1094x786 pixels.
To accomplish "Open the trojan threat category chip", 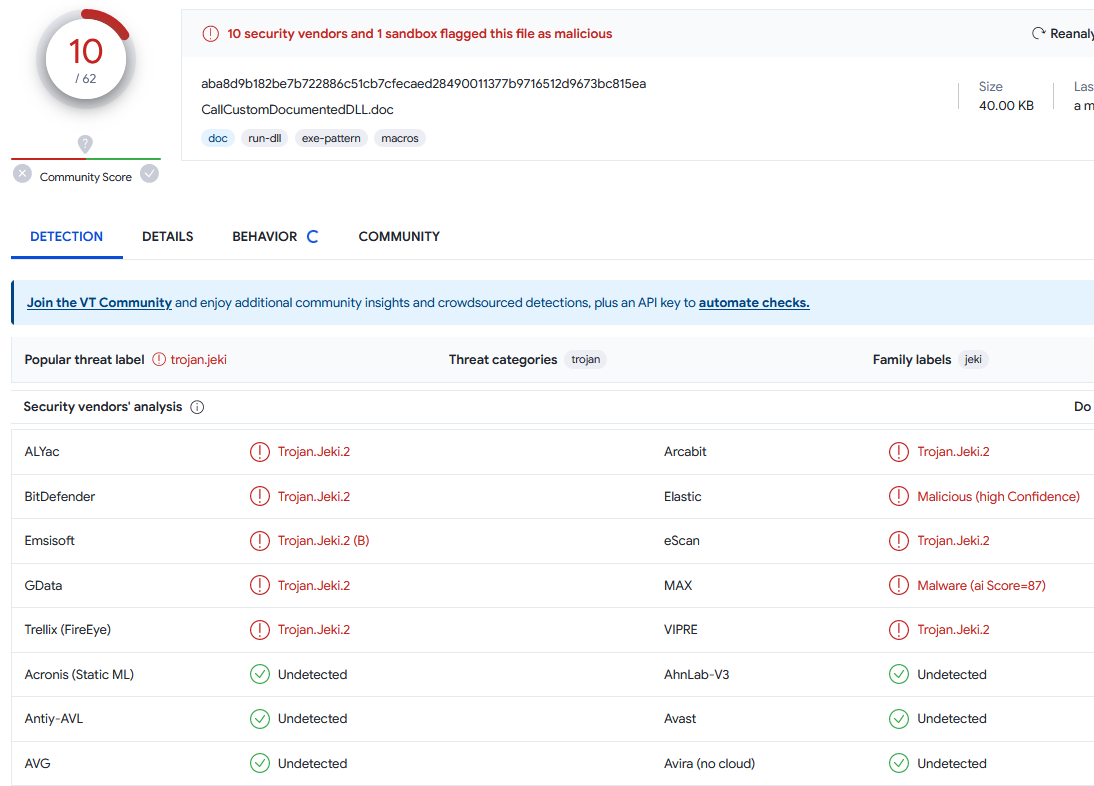I will [x=585, y=359].
